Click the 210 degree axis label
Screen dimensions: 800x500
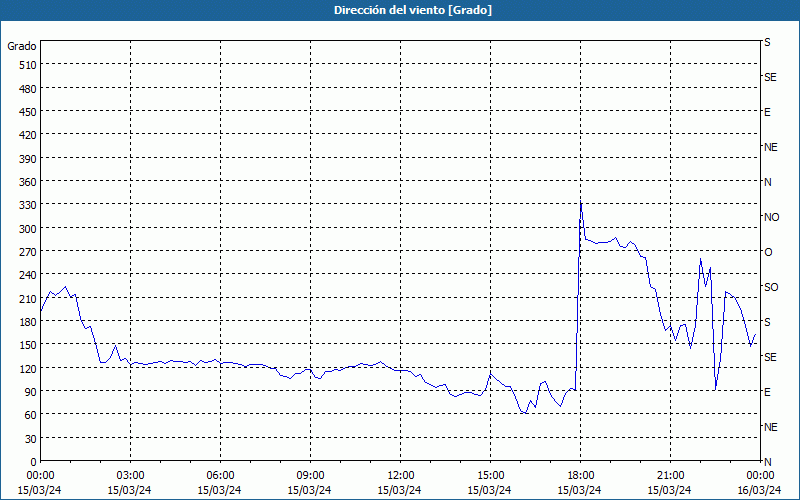tap(28, 299)
